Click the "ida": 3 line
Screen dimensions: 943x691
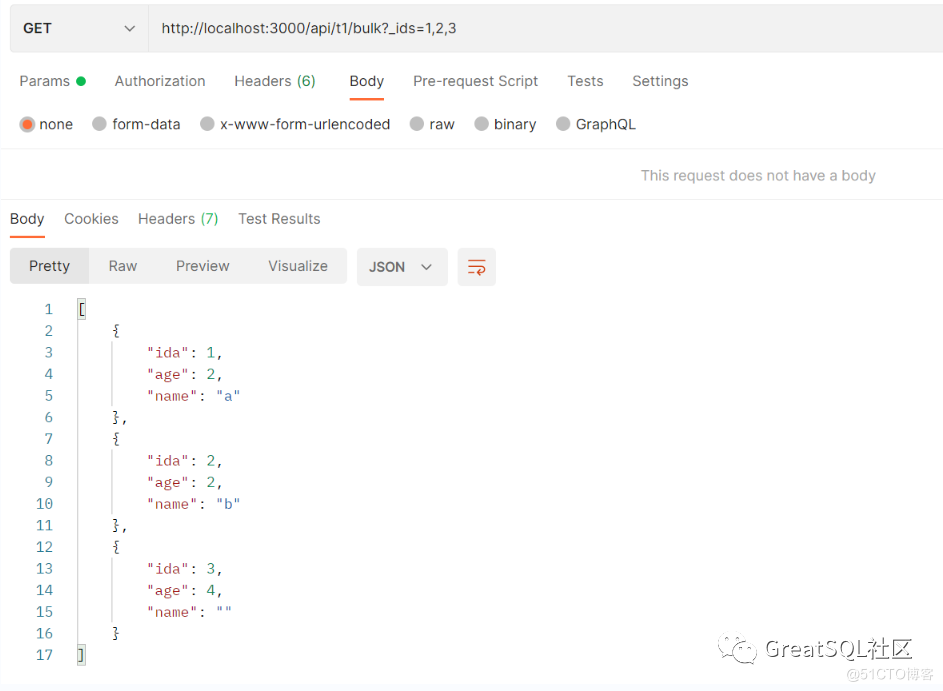[x=185, y=569]
